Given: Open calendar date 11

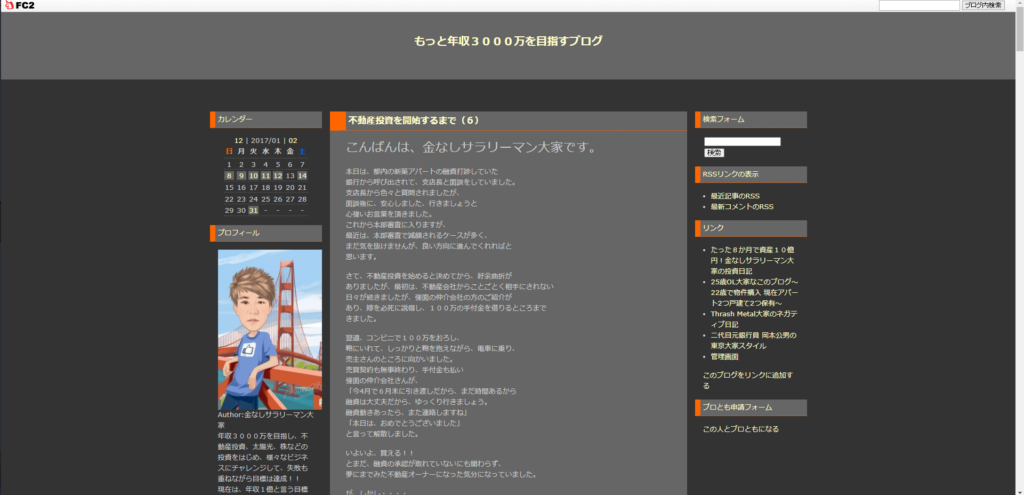Looking at the screenshot, I should 265,175.
